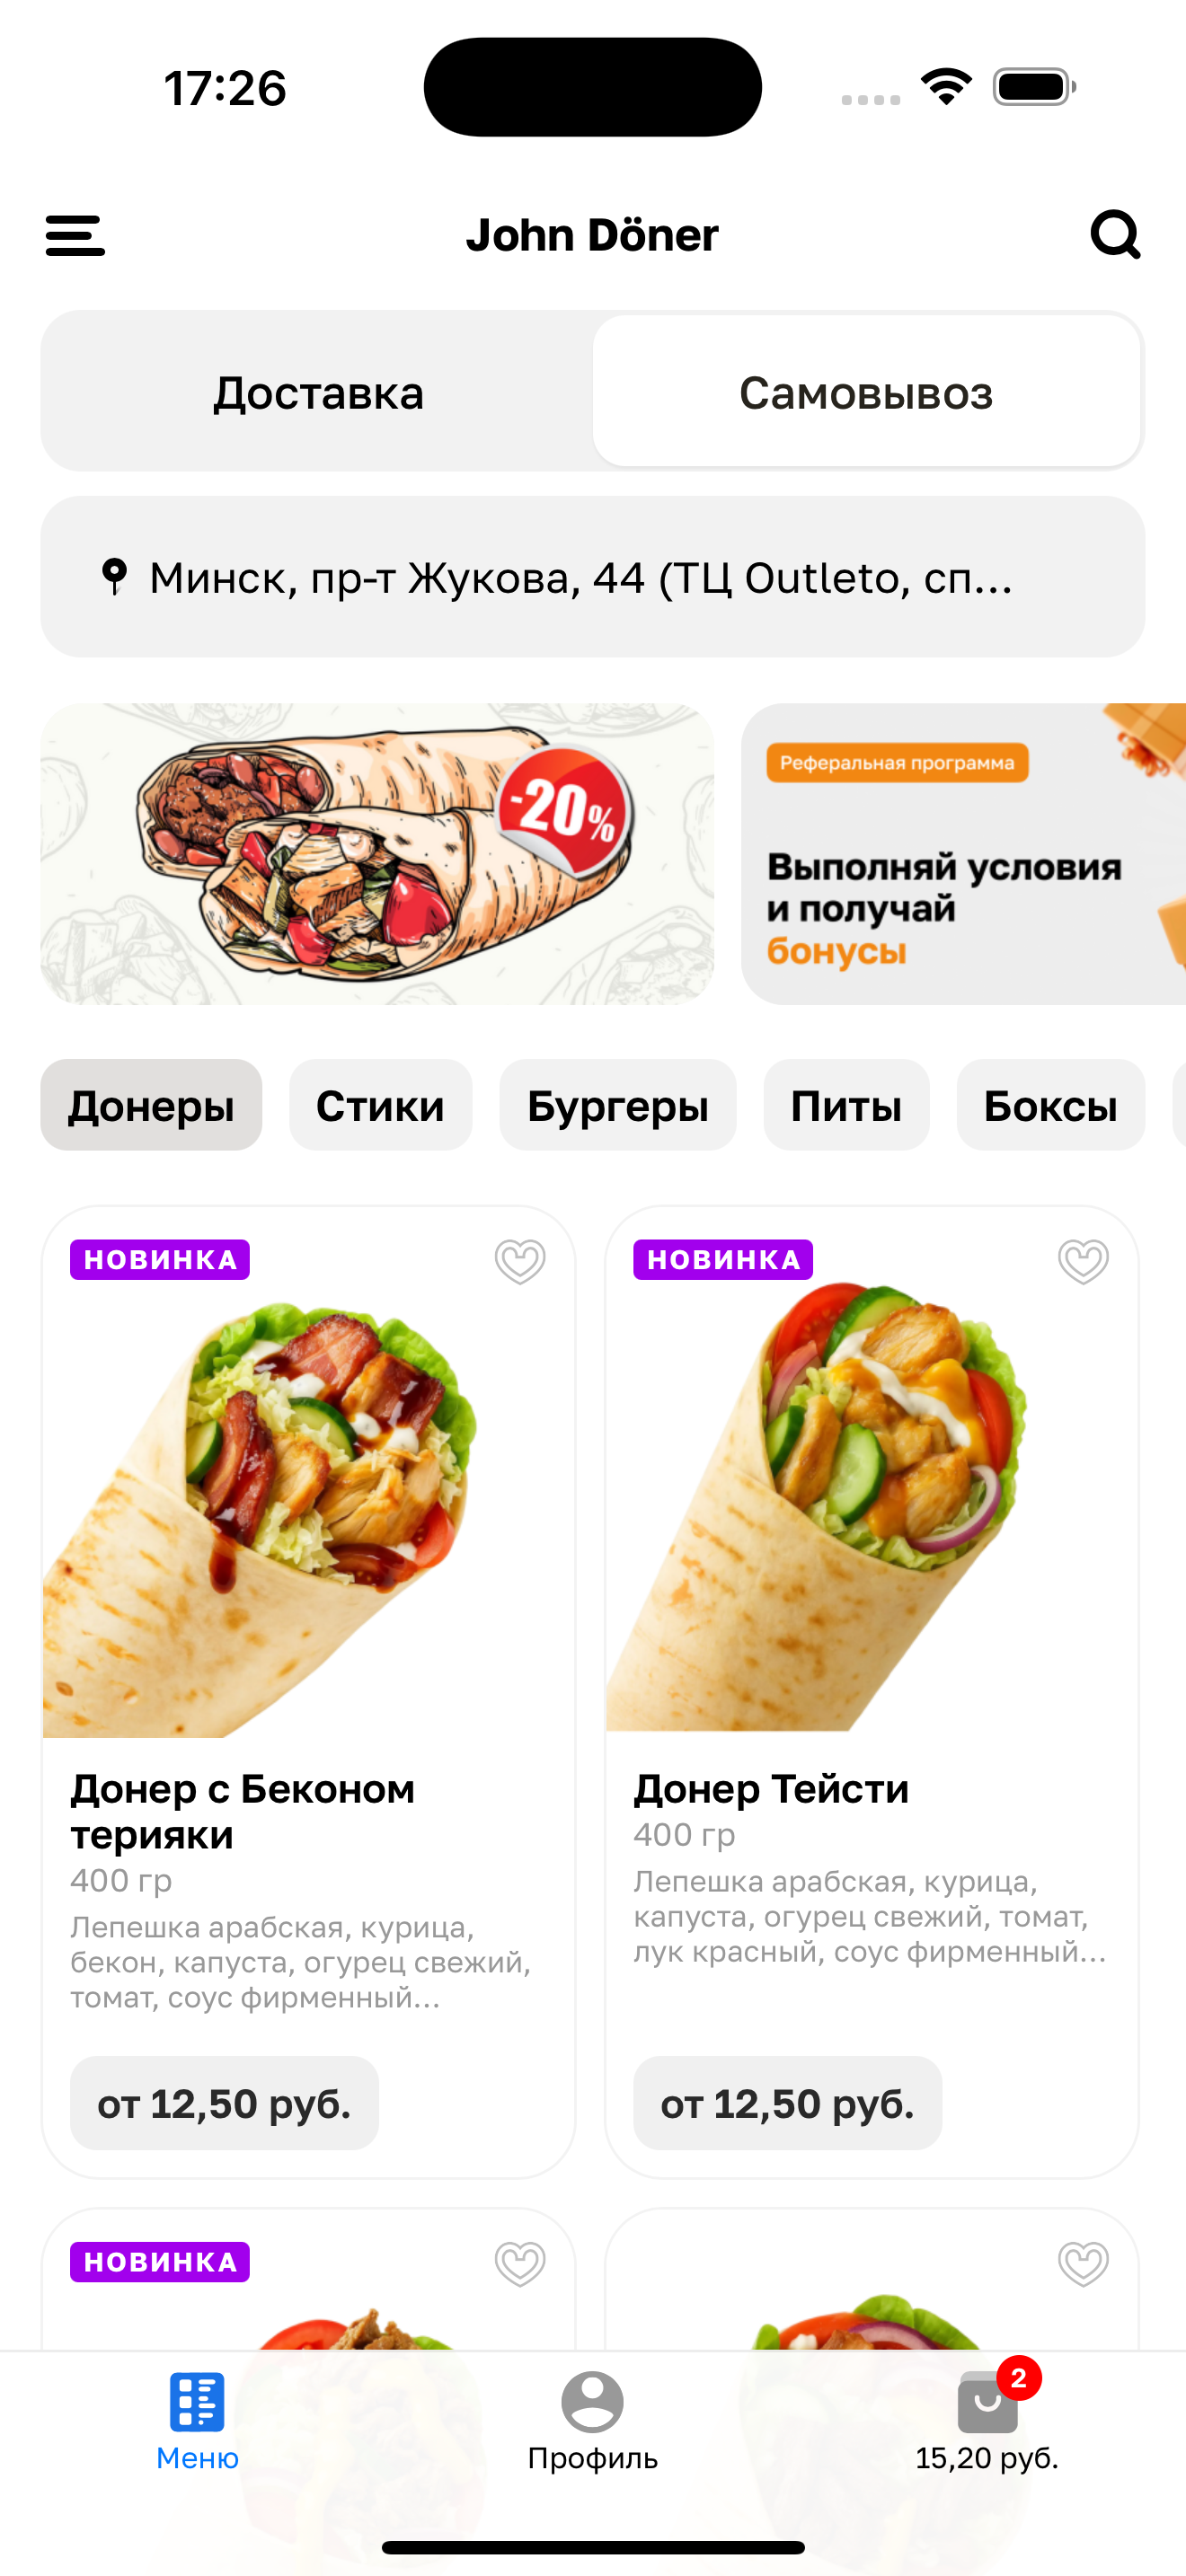Tap от 12,50 руб. for Донер Тейсти
Image resolution: width=1186 pixels, height=2576 pixels.
(x=787, y=2103)
